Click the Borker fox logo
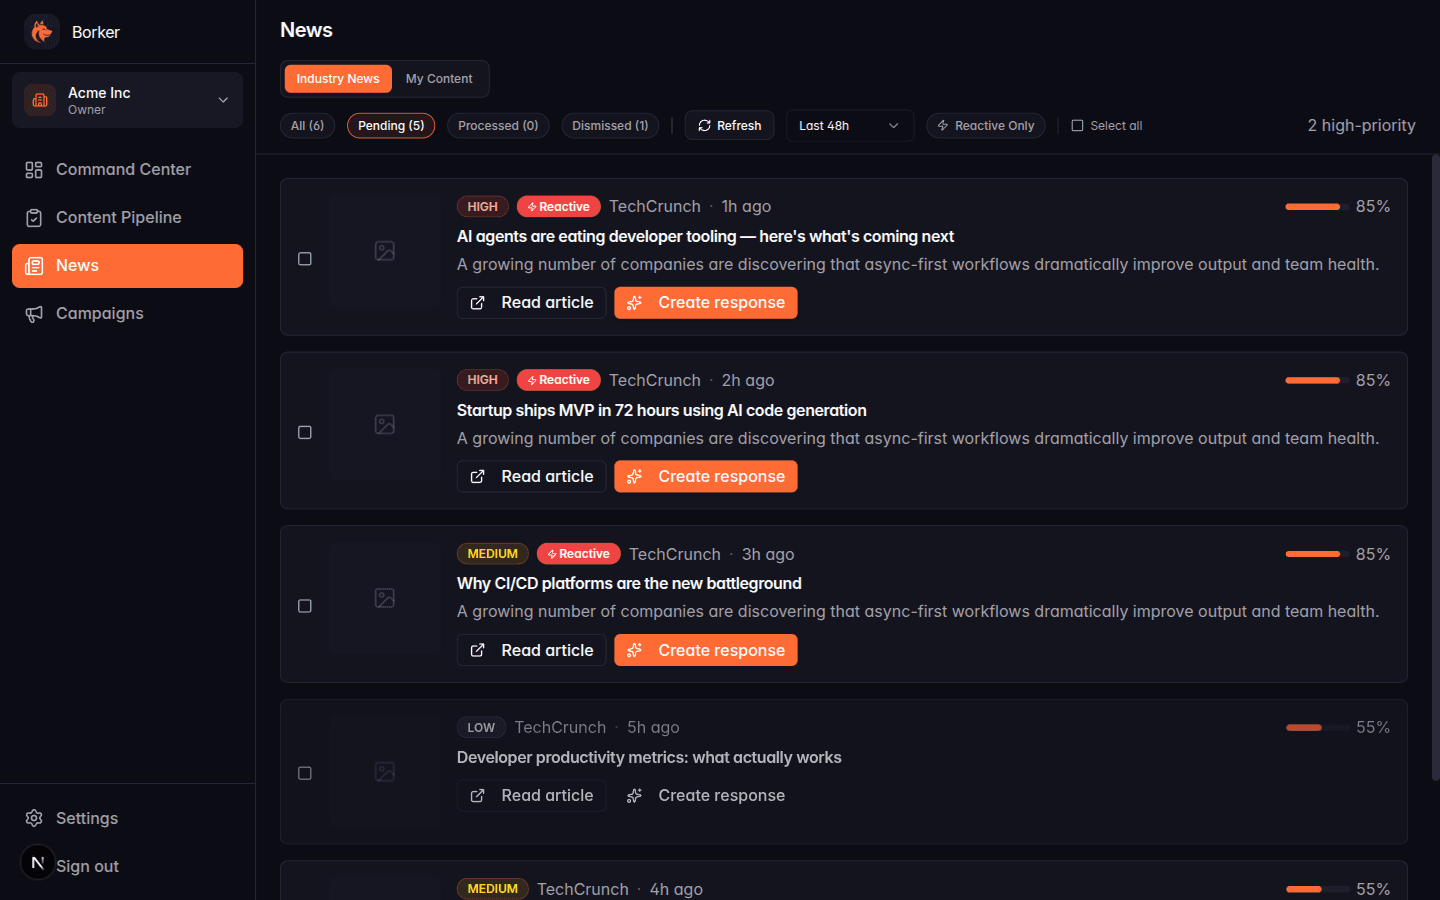This screenshot has width=1440, height=900. click(41, 31)
